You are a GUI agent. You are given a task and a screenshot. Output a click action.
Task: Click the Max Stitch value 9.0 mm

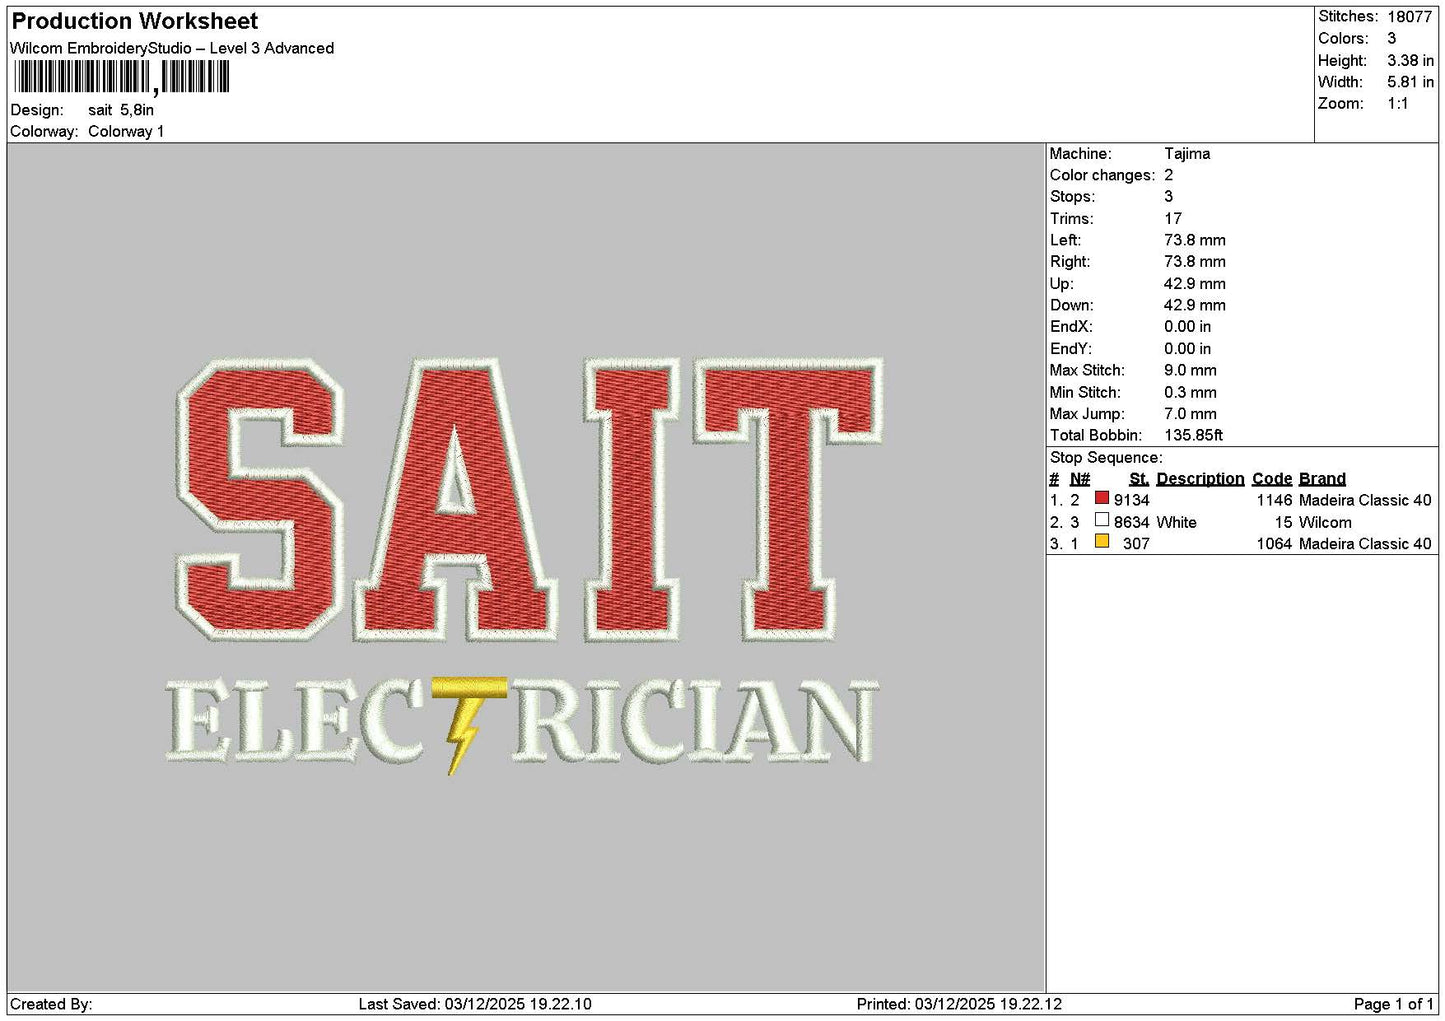1190,370
